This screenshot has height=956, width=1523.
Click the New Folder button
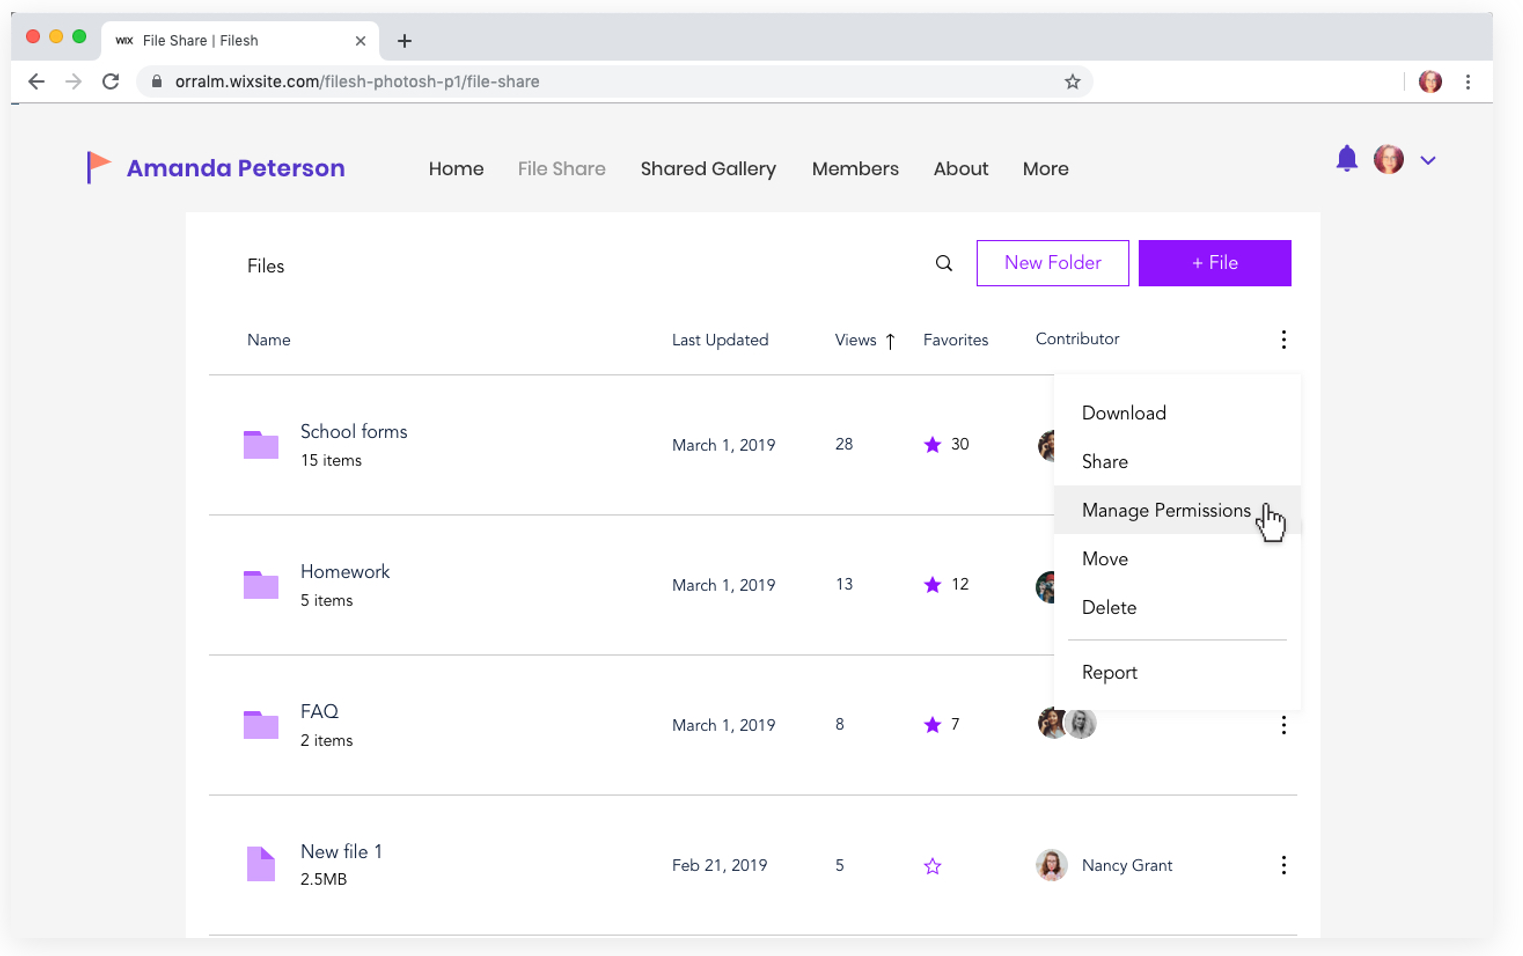click(x=1052, y=263)
